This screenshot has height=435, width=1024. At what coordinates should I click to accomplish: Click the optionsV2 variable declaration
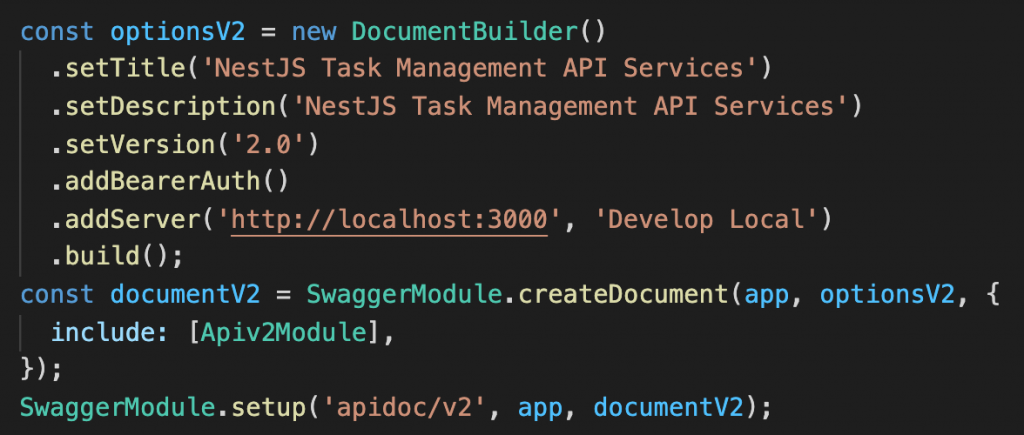(x=178, y=33)
